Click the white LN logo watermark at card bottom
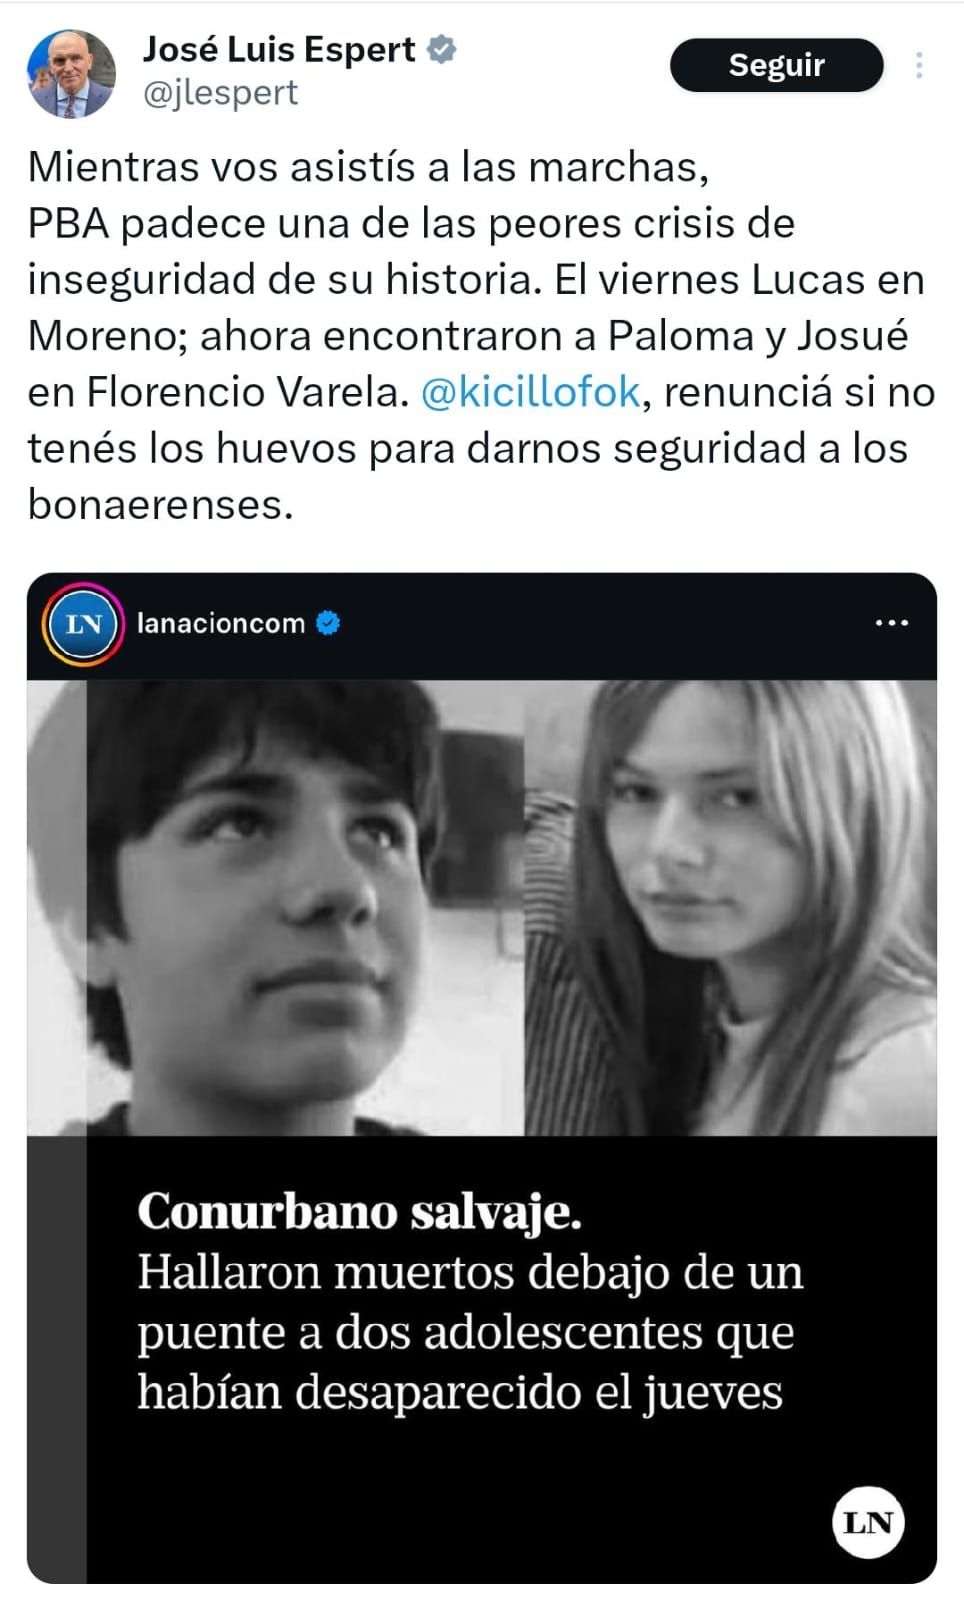The height and width of the screenshot is (1600, 964). point(868,1523)
